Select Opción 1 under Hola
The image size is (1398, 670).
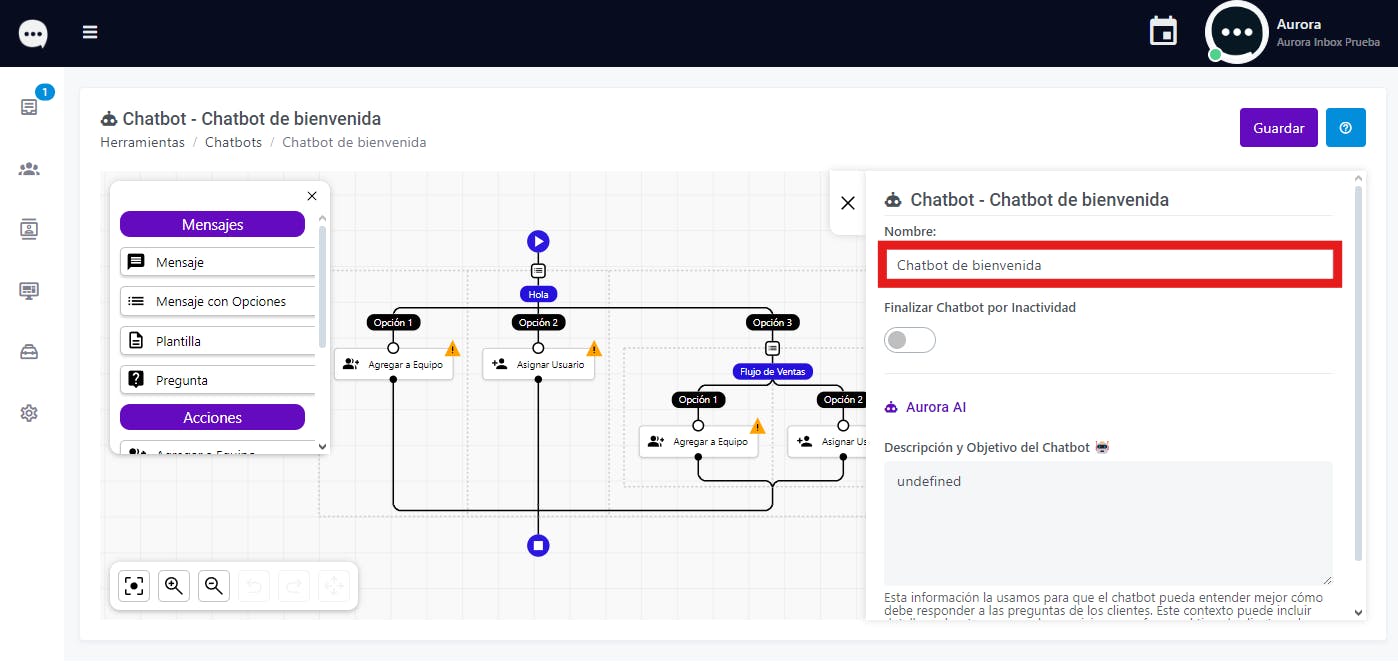tap(391, 322)
